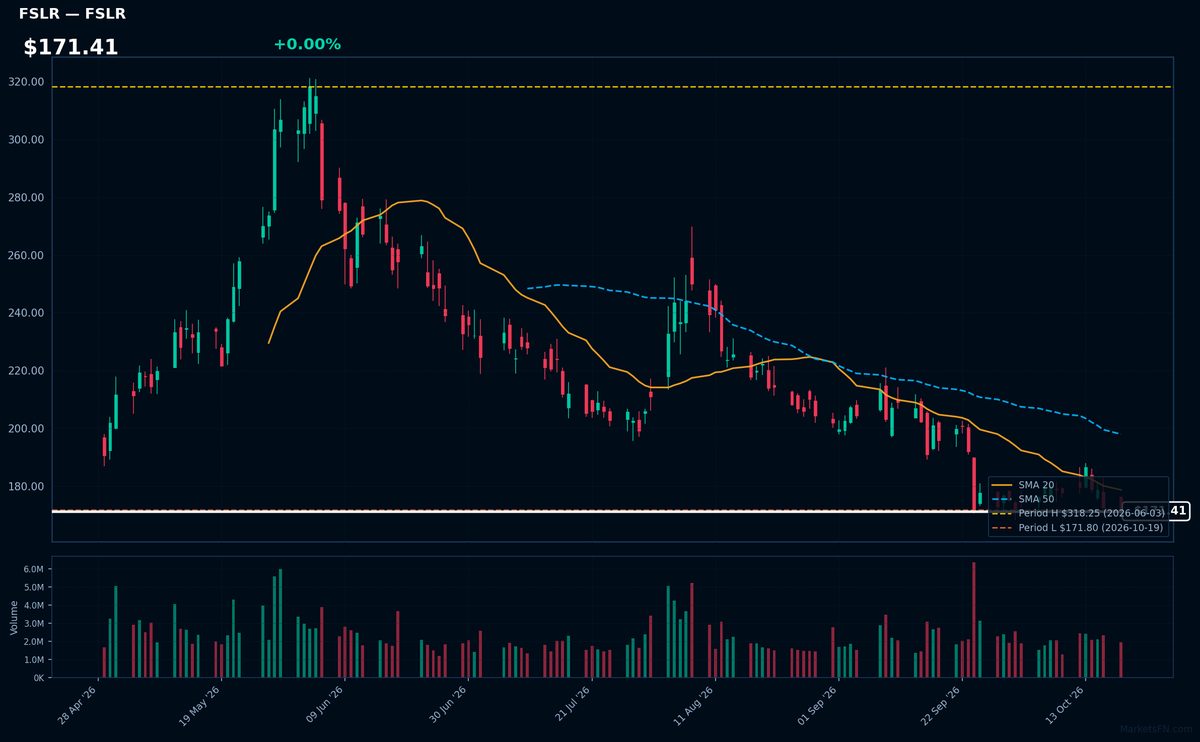
Task: Click the 21 Jul '26 date label
Action: [574, 704]
